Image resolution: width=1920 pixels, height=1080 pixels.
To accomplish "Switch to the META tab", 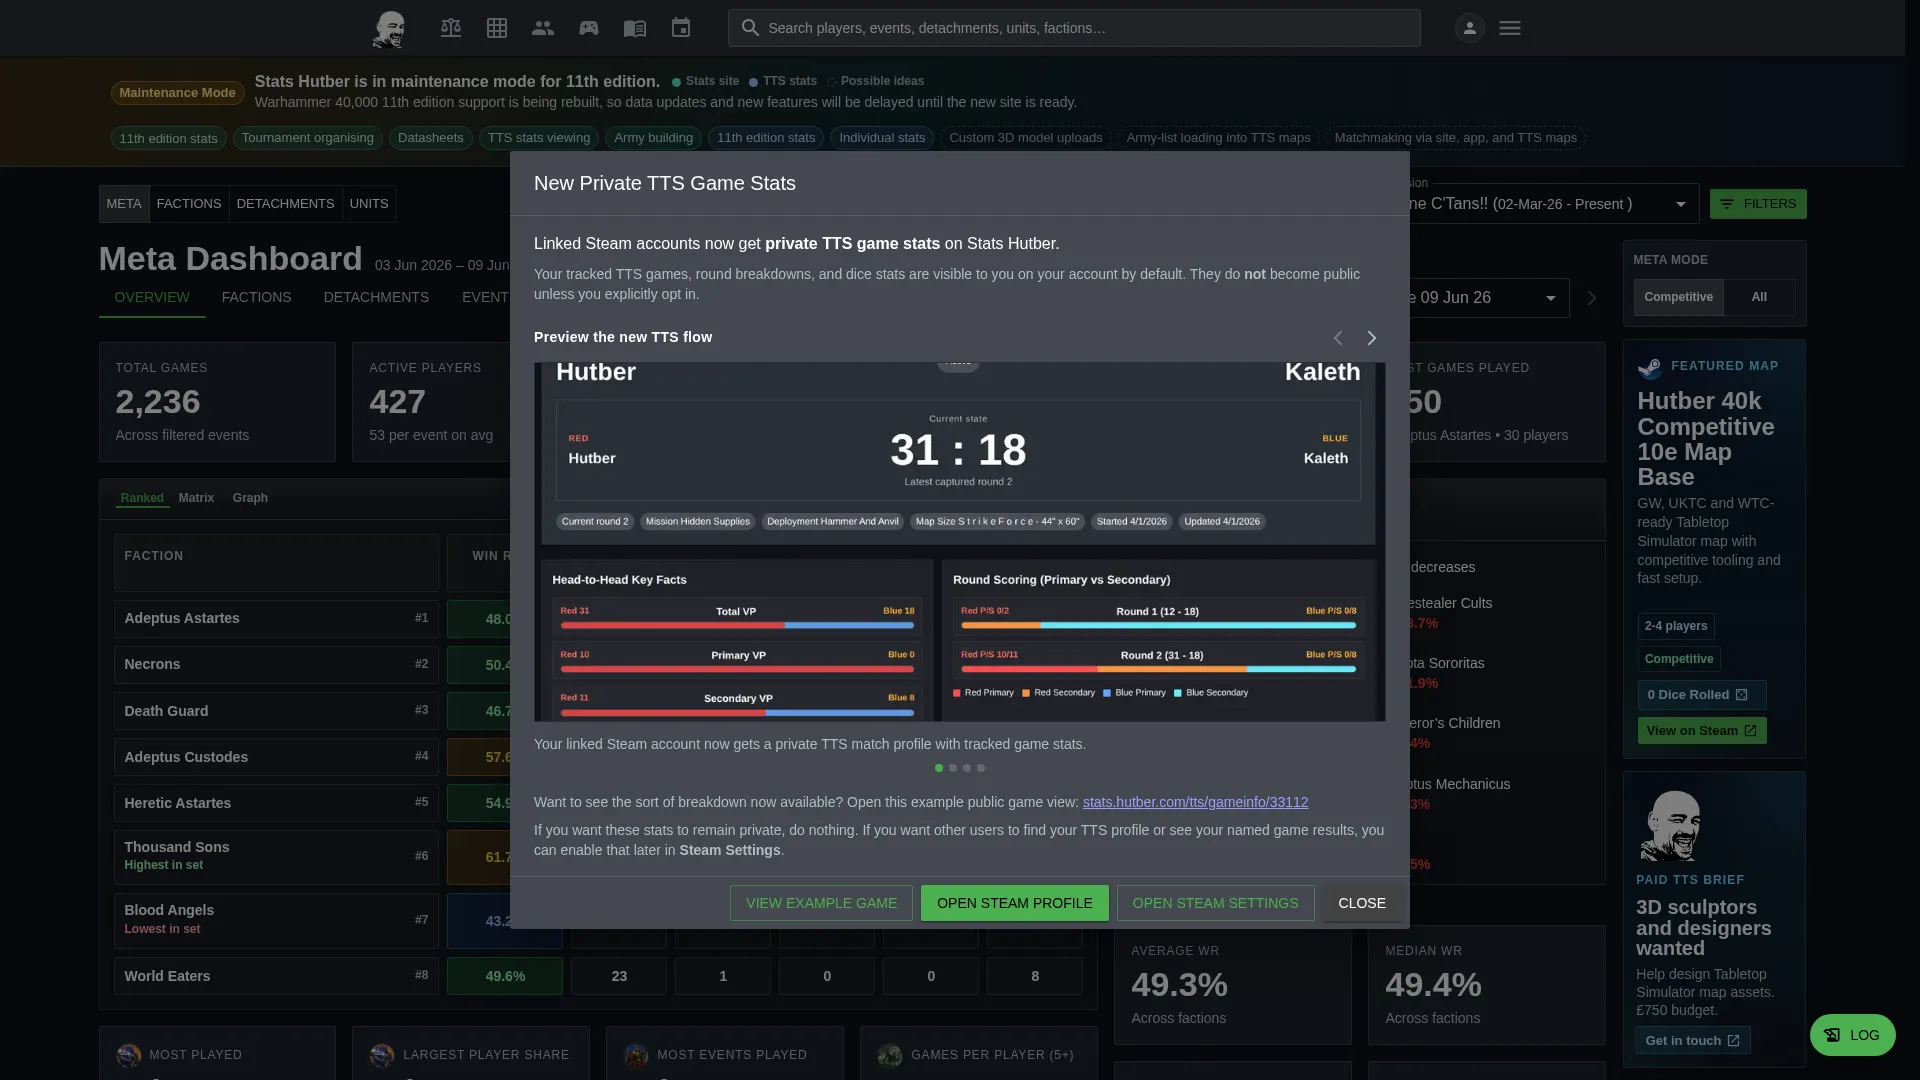I will point(124,204).
